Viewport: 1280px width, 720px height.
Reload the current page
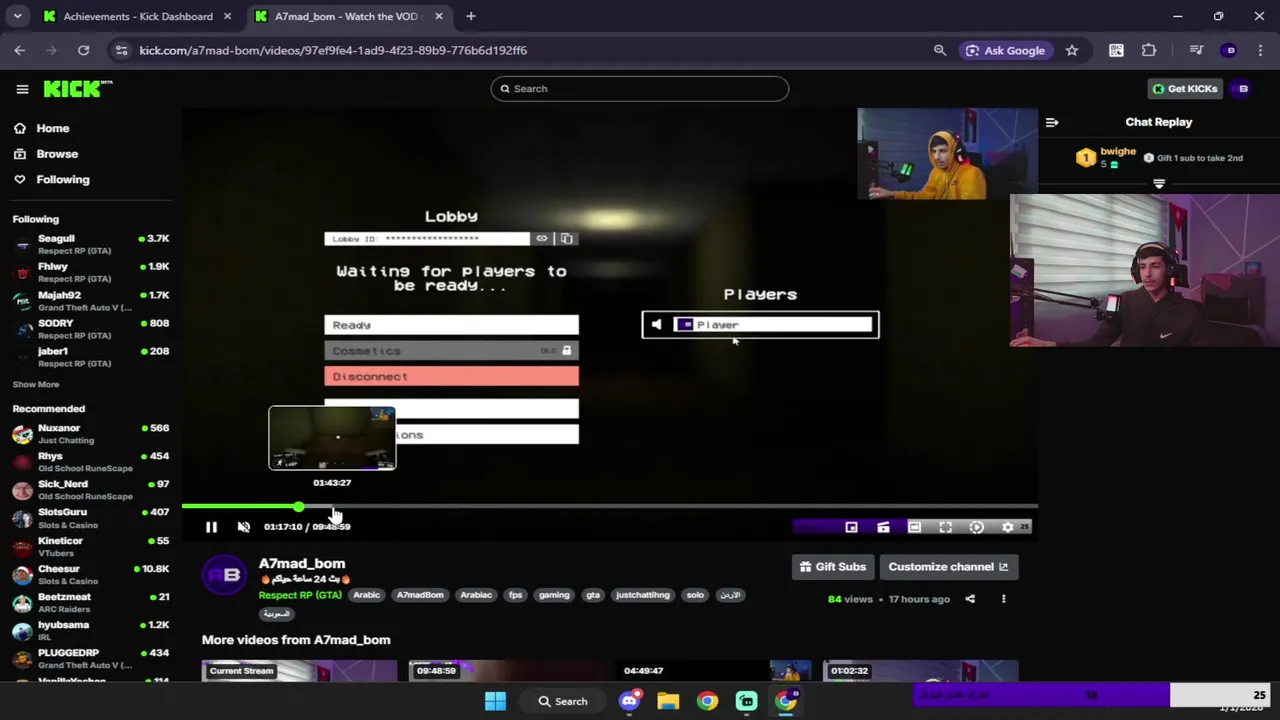pos(84,50)
